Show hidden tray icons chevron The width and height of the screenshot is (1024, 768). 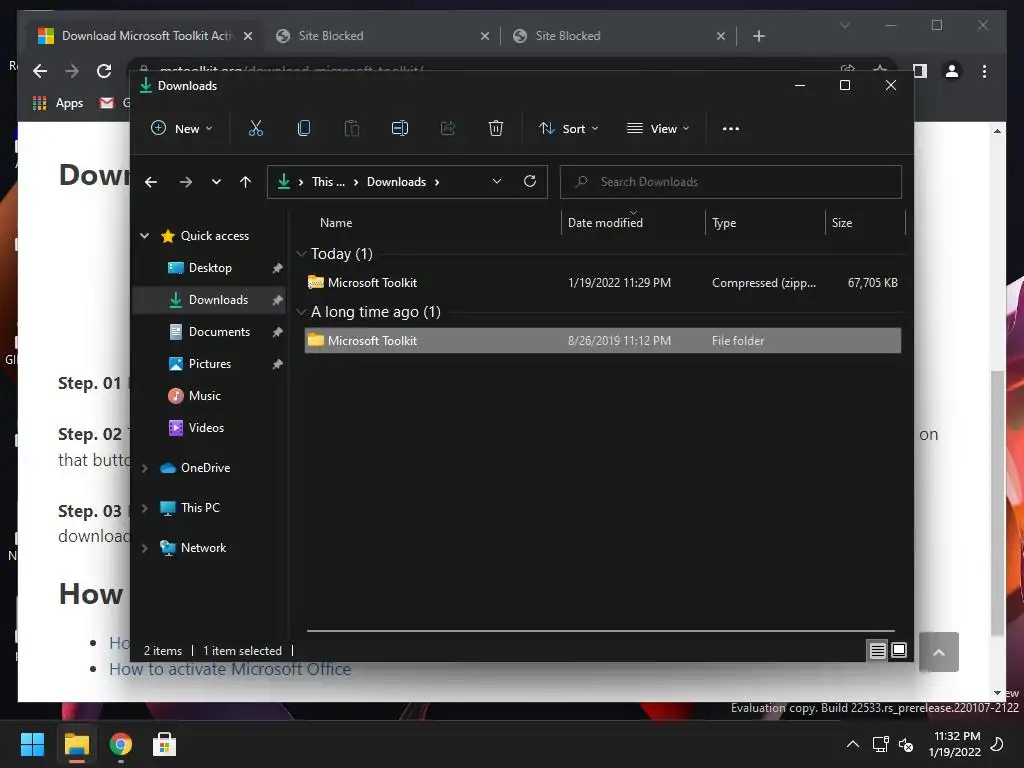click(x=853, y=744)
